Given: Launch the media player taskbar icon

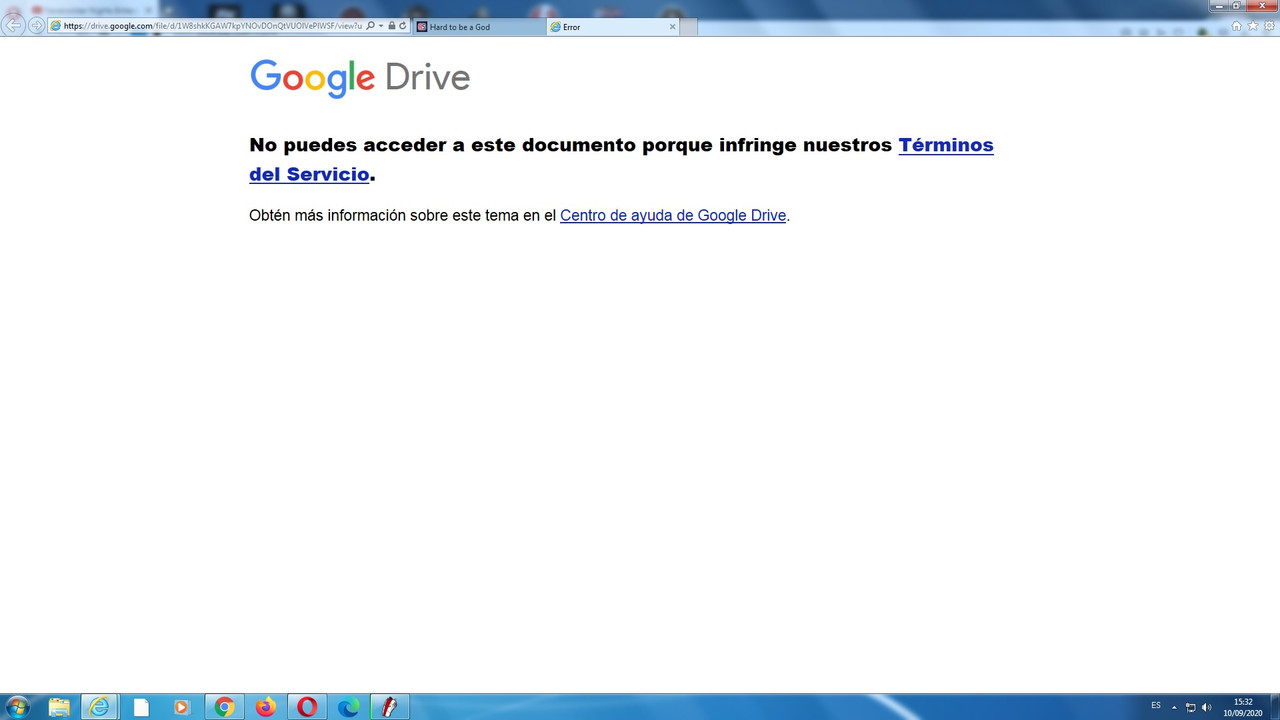Looking at the screenshot, I should coord(182,707).
